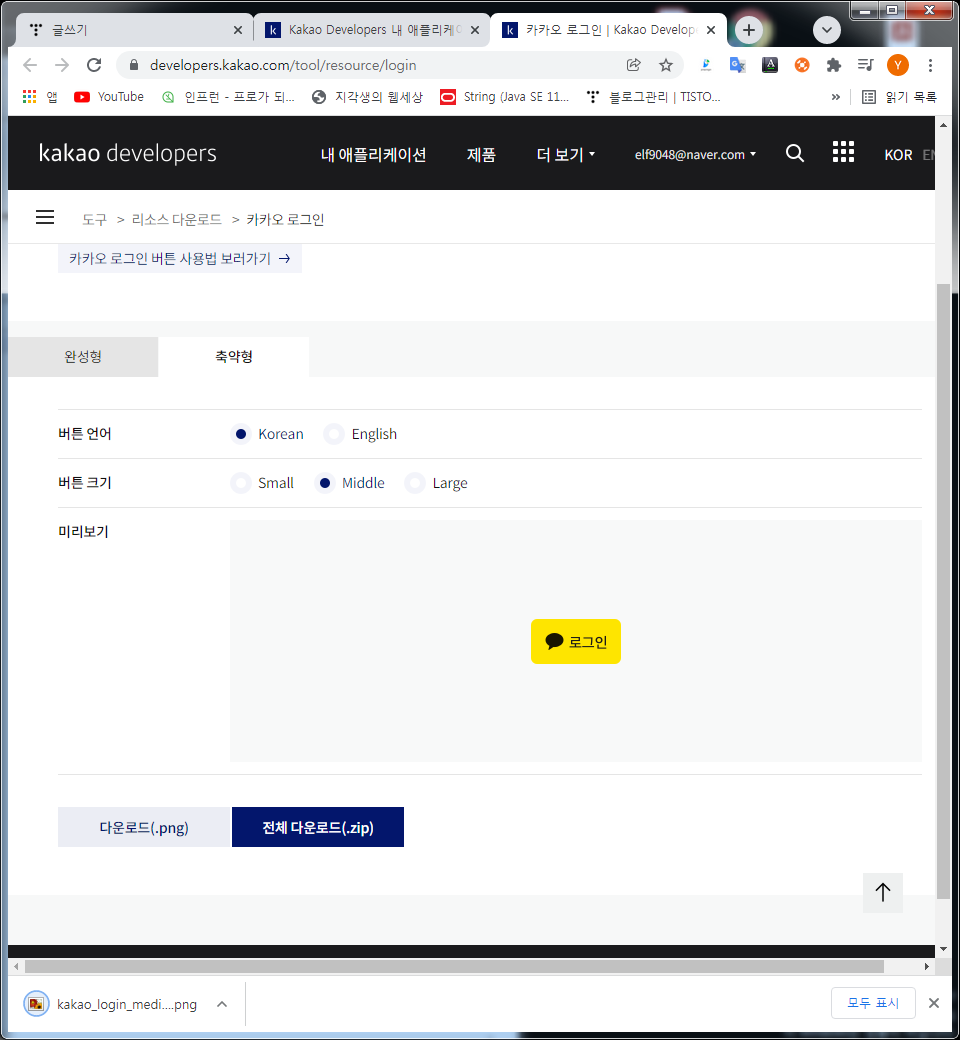Click 전체 다운로드(.zip) button
This screenshot has height=1040, width=960.
[x=318, y=827]
